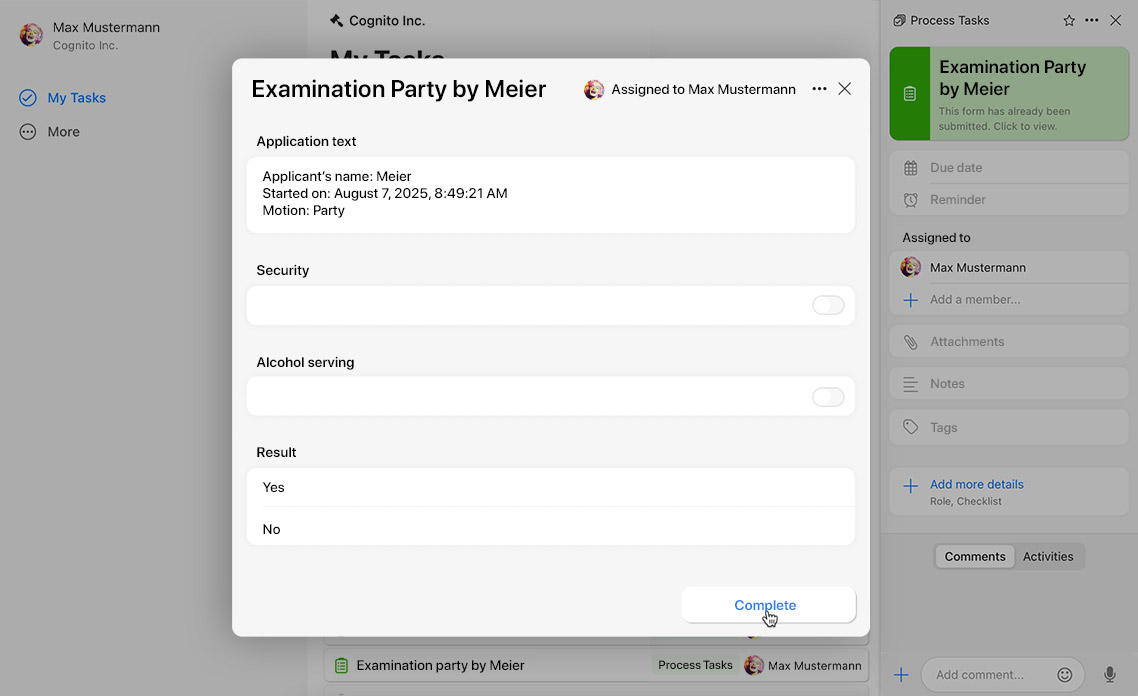Expand the More item in left sidebar
The height and width of the screenshot is (696, 1138).
(63, 132)
